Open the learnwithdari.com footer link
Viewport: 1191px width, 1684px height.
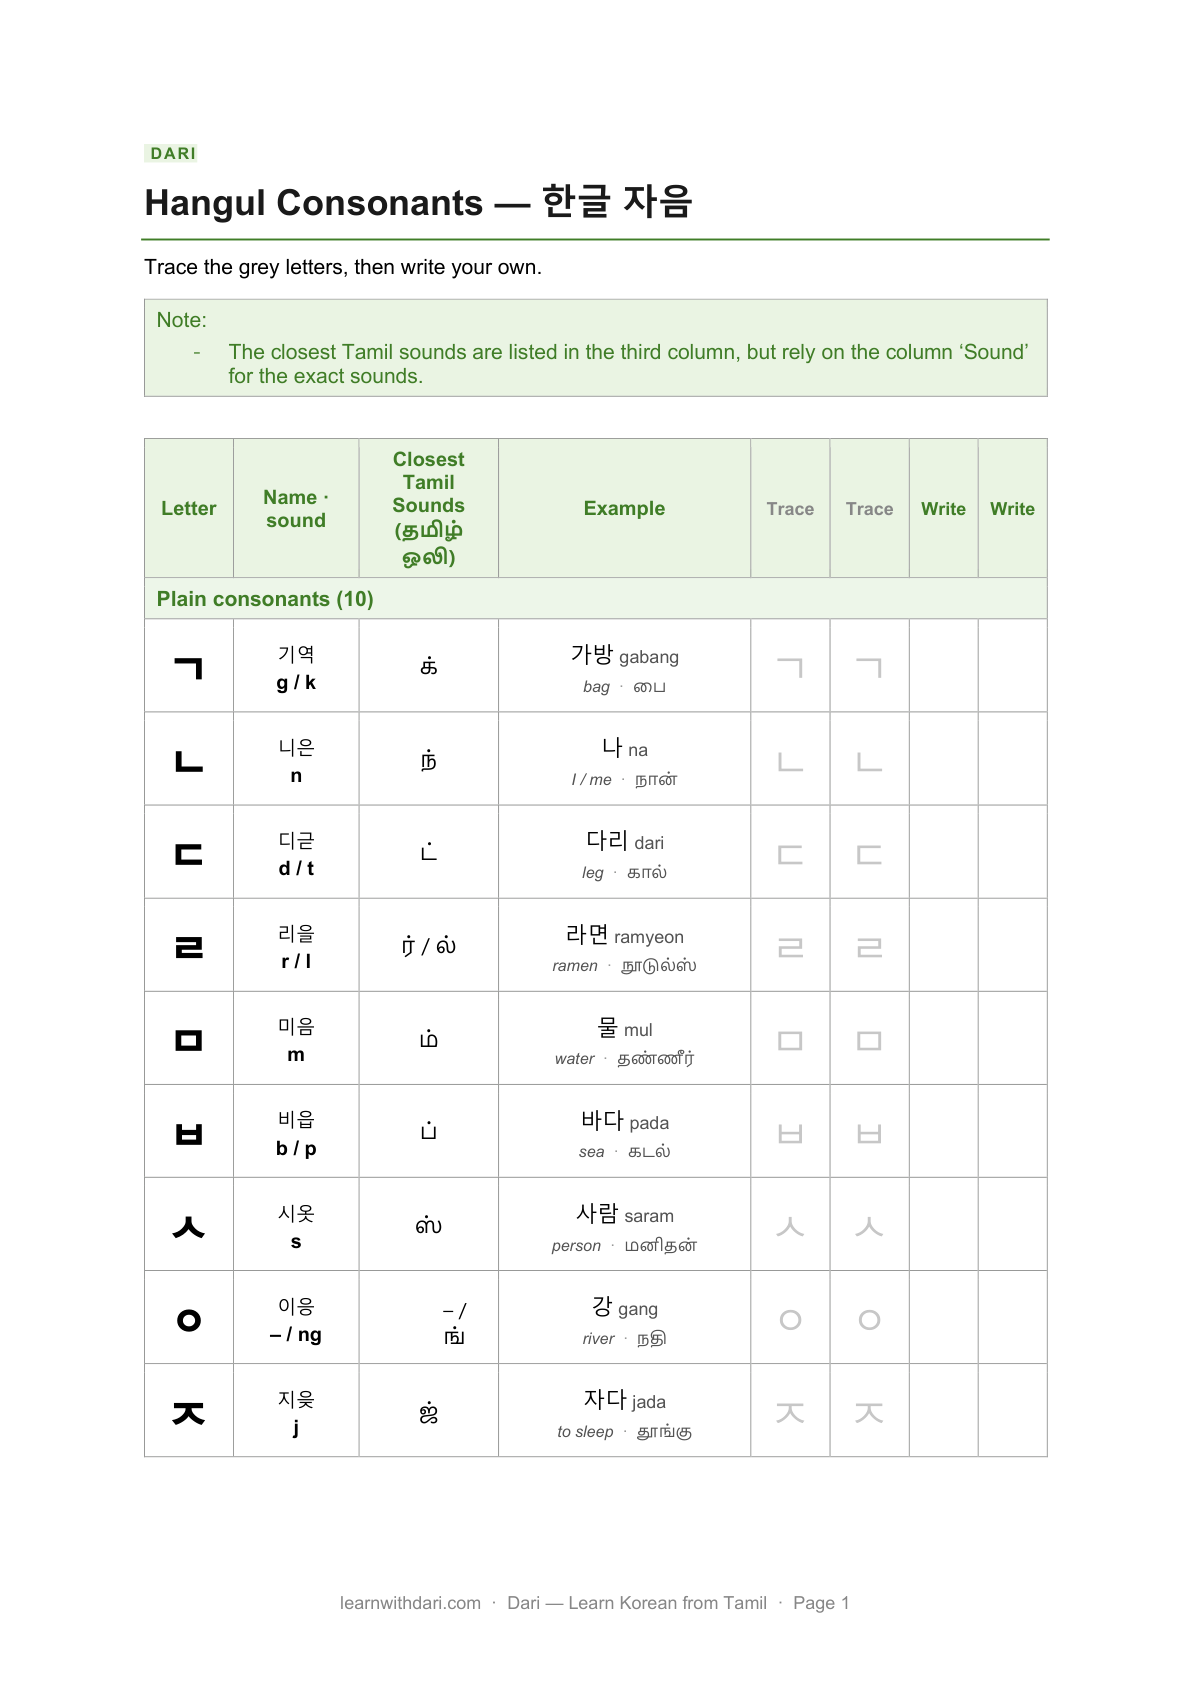410,1603
